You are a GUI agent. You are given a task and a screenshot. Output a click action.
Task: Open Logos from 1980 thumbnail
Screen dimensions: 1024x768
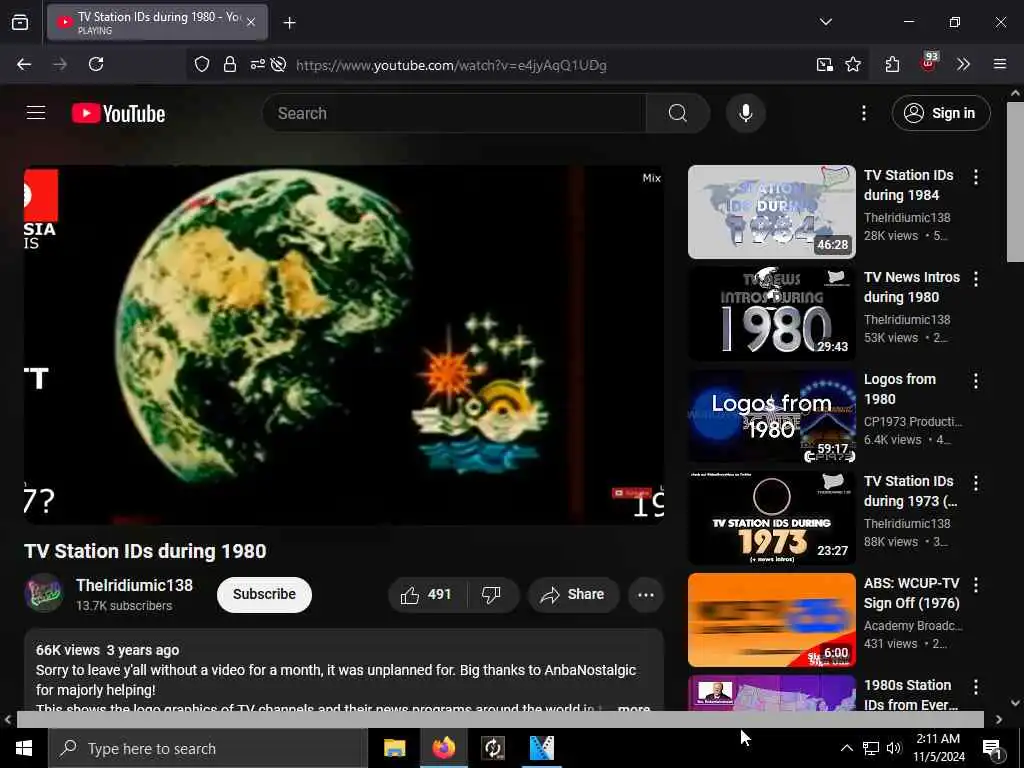tap(771, 416)
